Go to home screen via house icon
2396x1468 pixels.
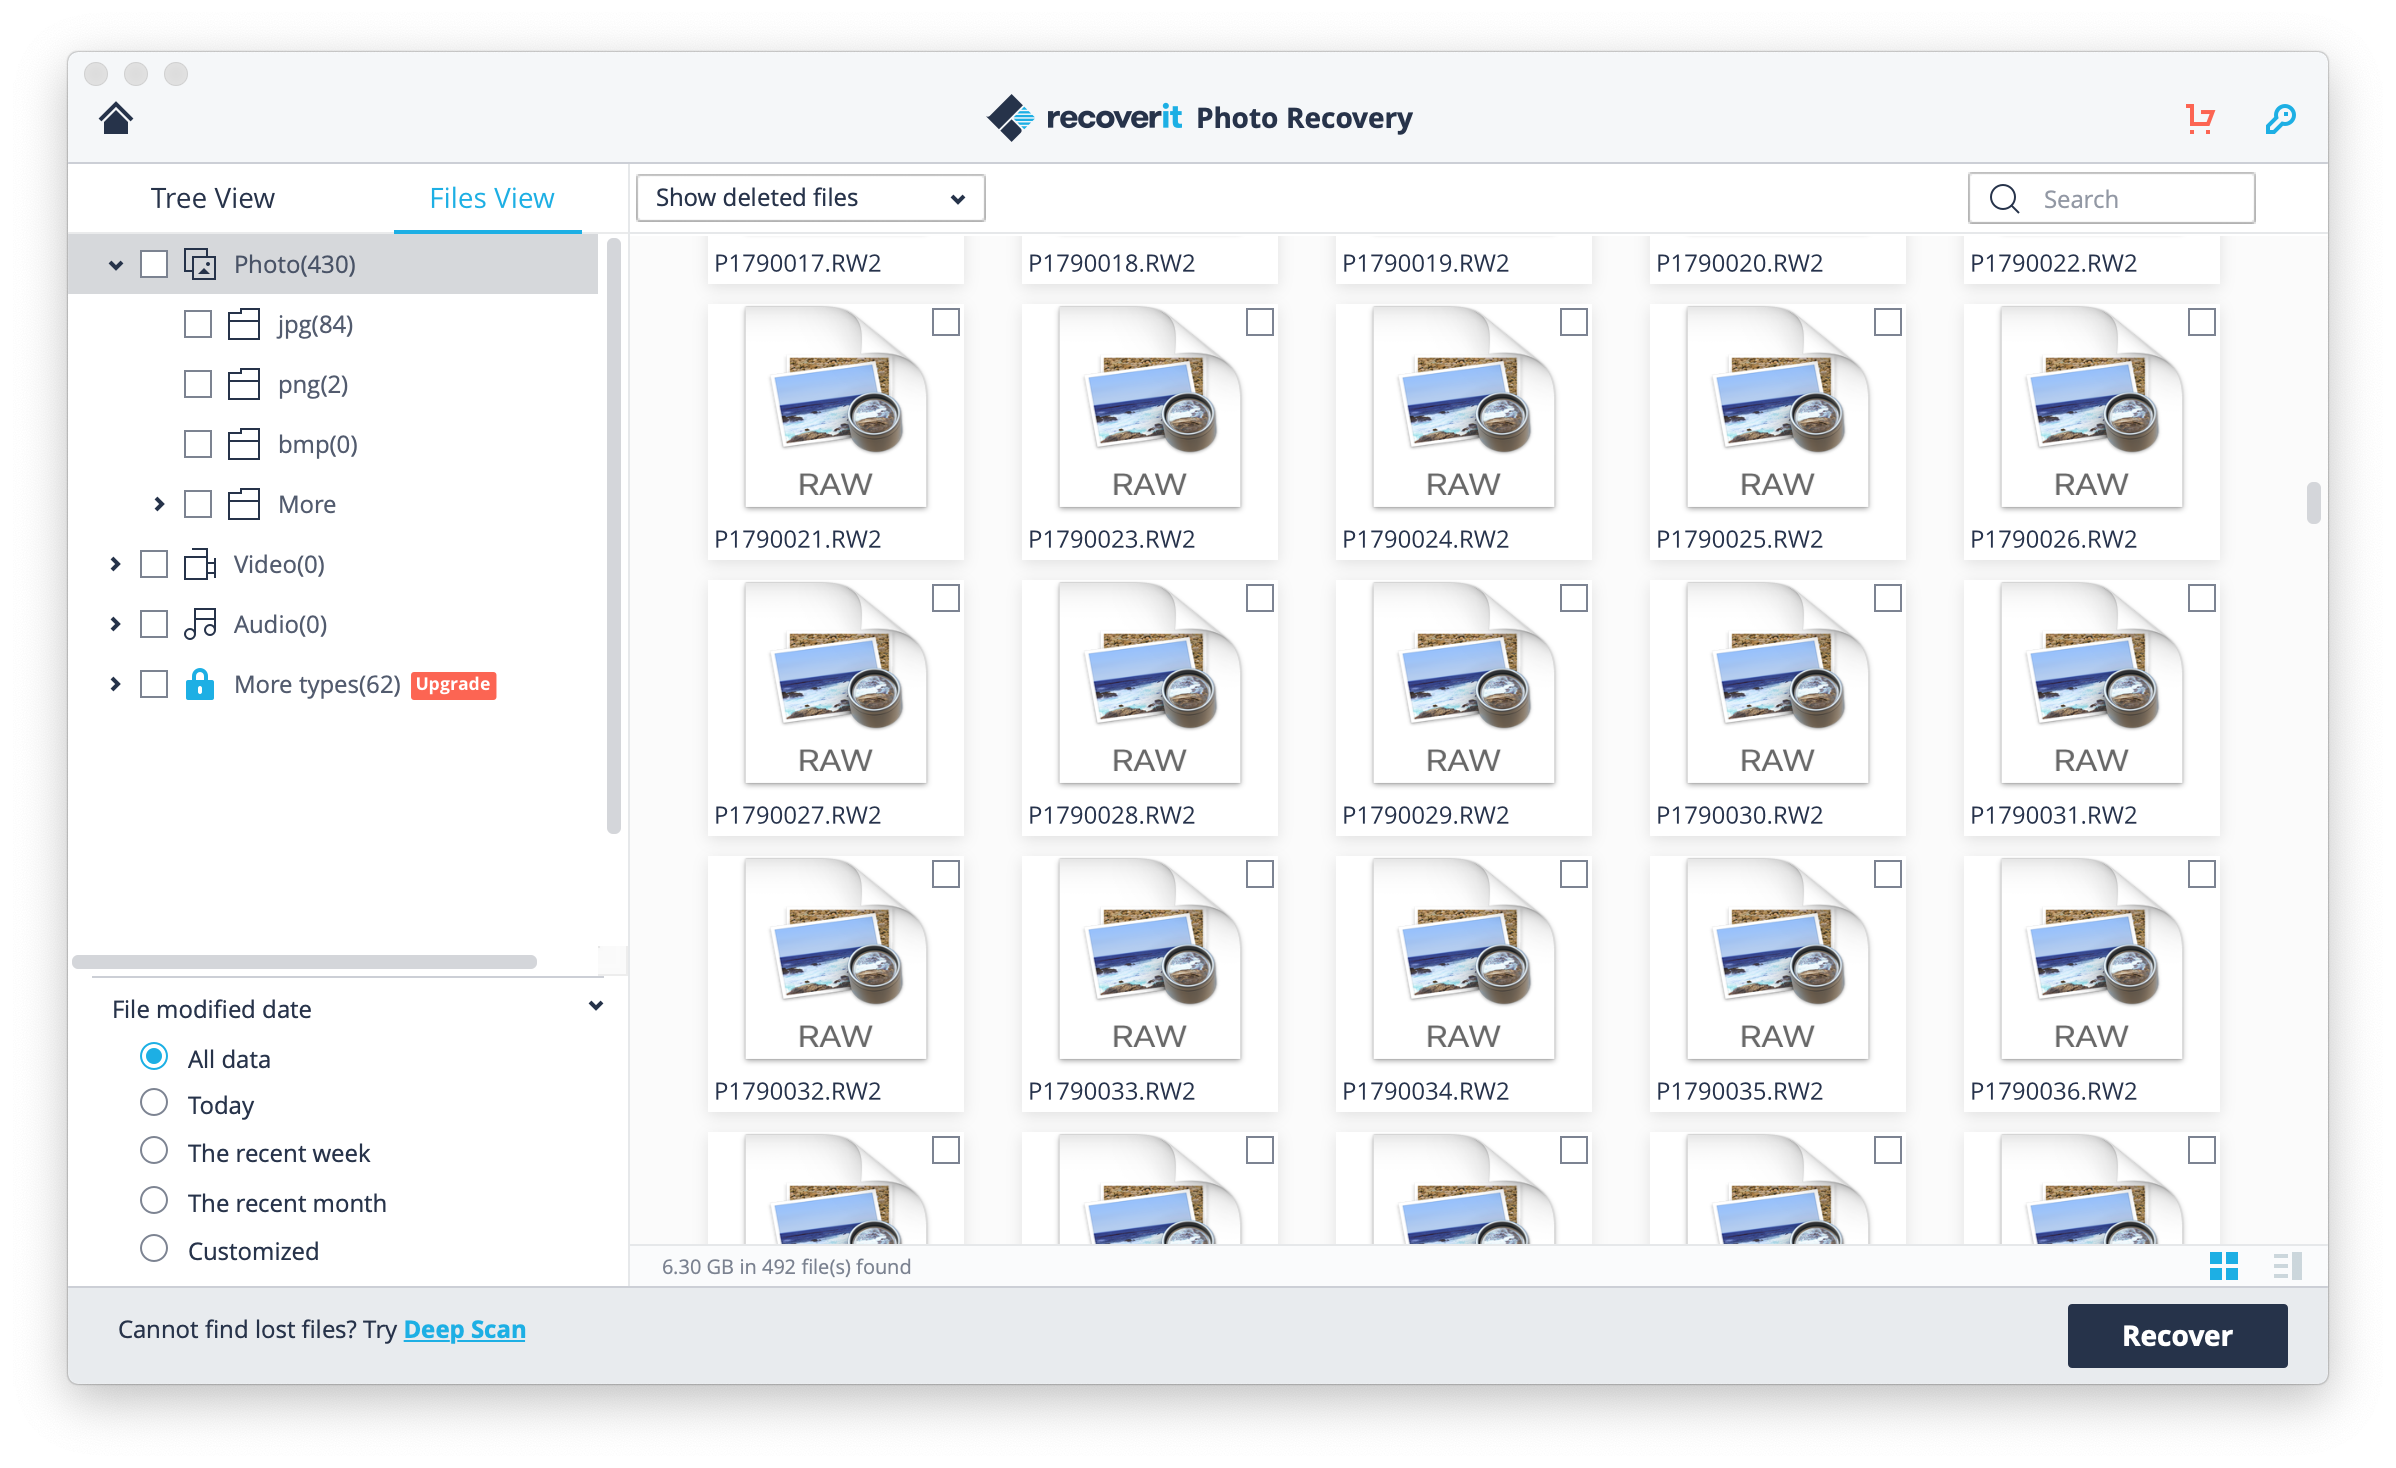coord(116,118)
